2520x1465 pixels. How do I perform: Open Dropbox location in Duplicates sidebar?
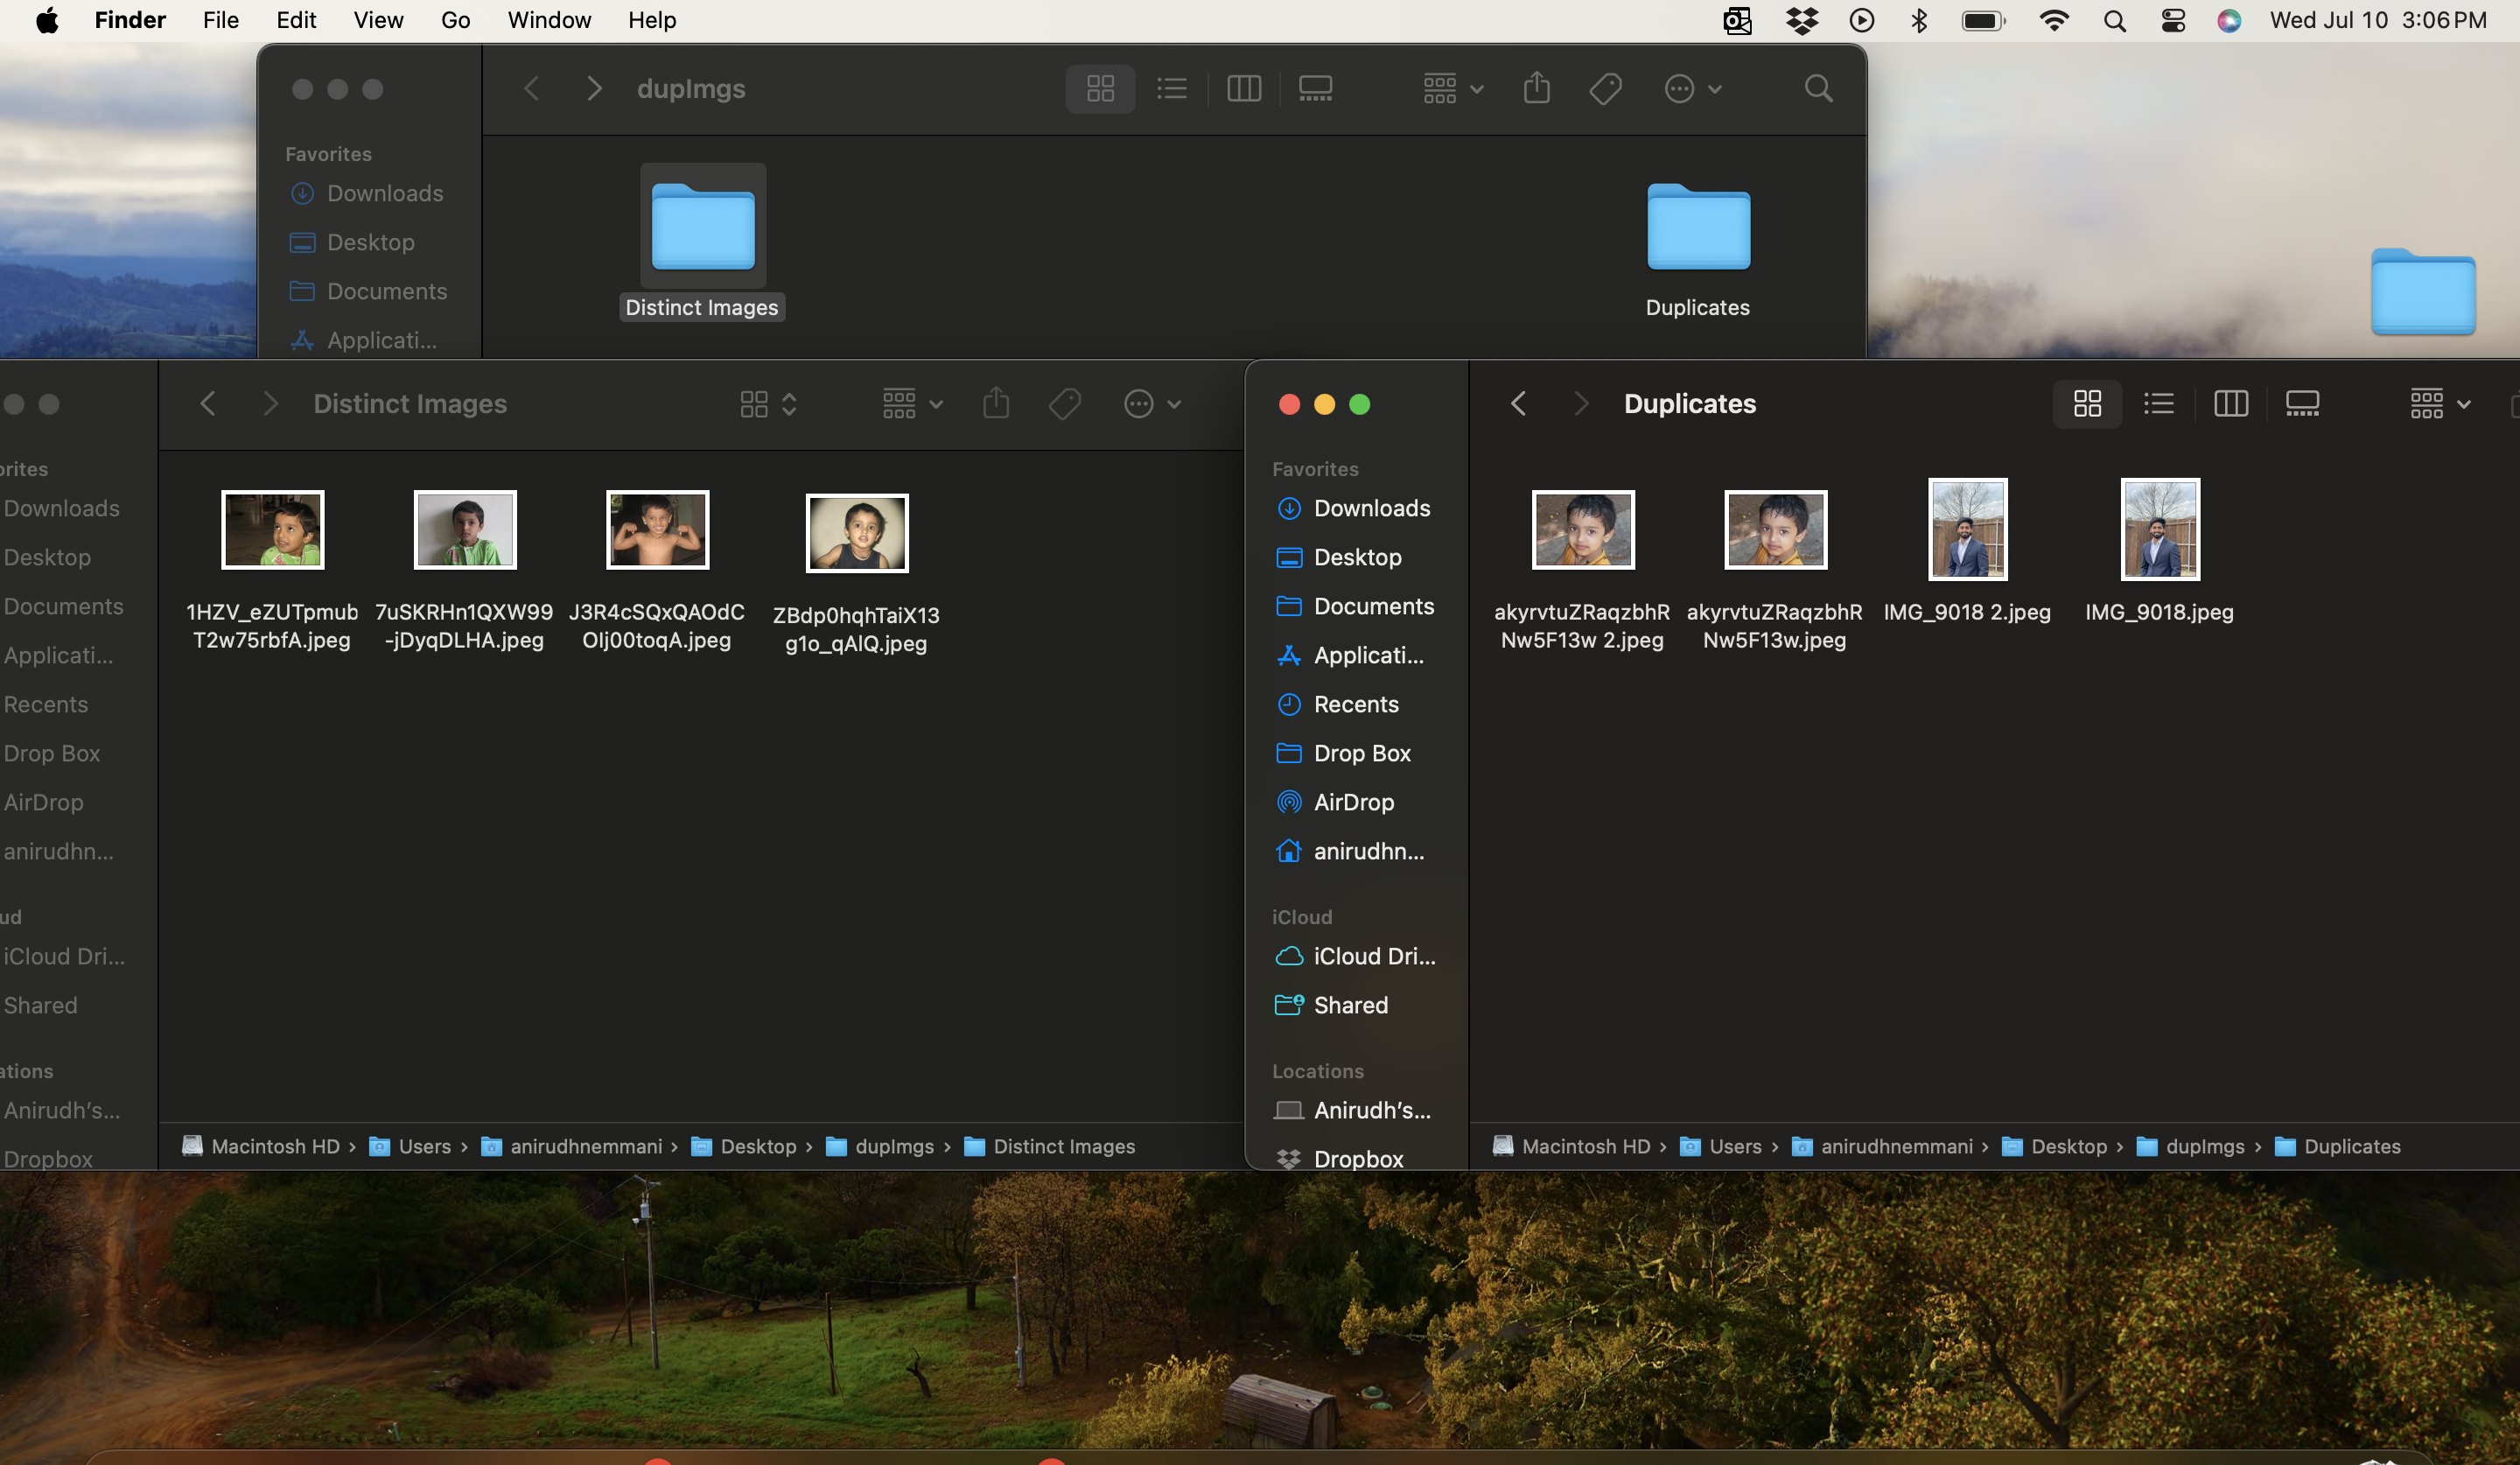click(1340, 1158)
